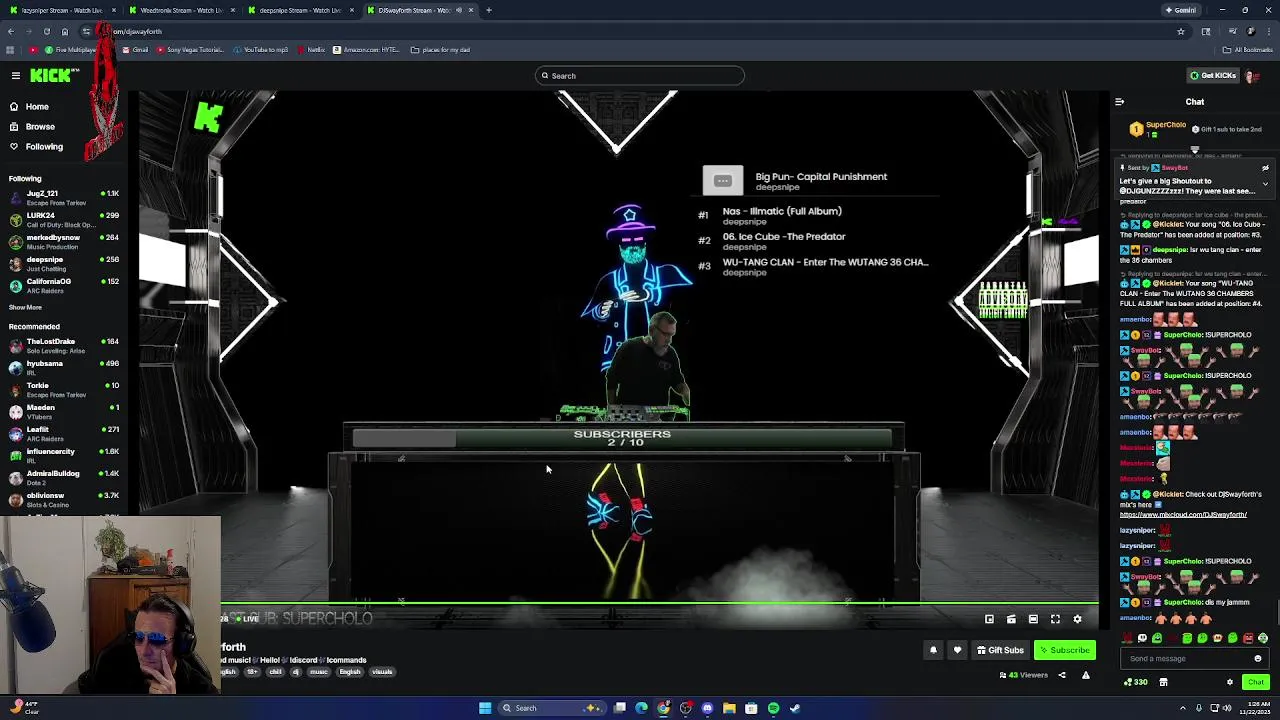The height and width of the screenshot is (720, 1280).
Task: Unpin the SwayBot pinned message
Action: 1265,168
